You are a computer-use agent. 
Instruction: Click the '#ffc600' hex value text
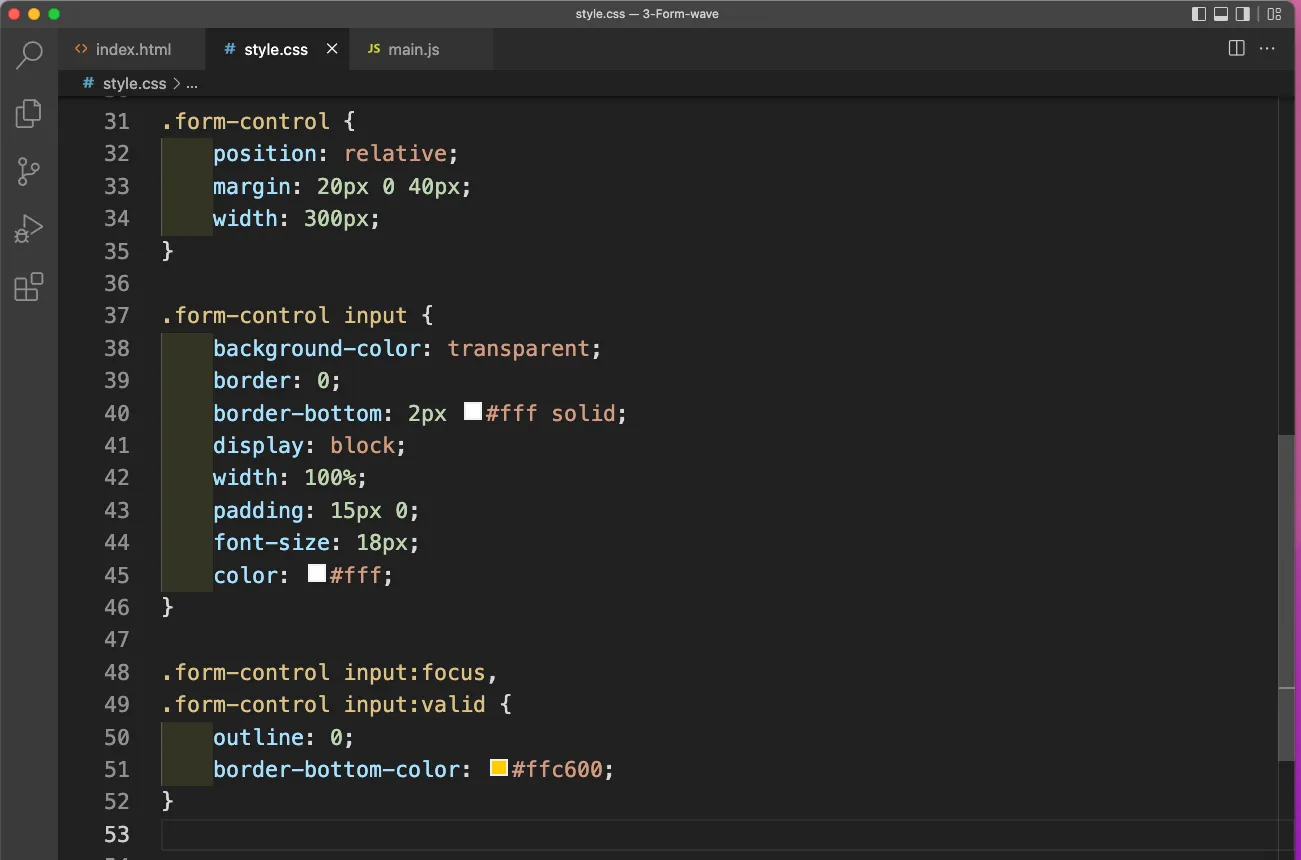tap(557, 770)
